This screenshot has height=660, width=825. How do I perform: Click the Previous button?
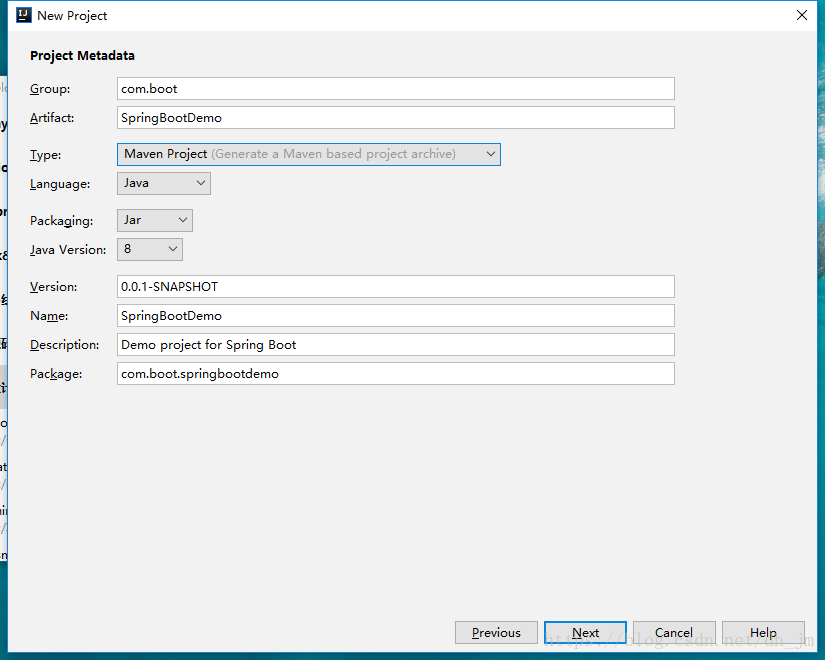tap(496, 632)
